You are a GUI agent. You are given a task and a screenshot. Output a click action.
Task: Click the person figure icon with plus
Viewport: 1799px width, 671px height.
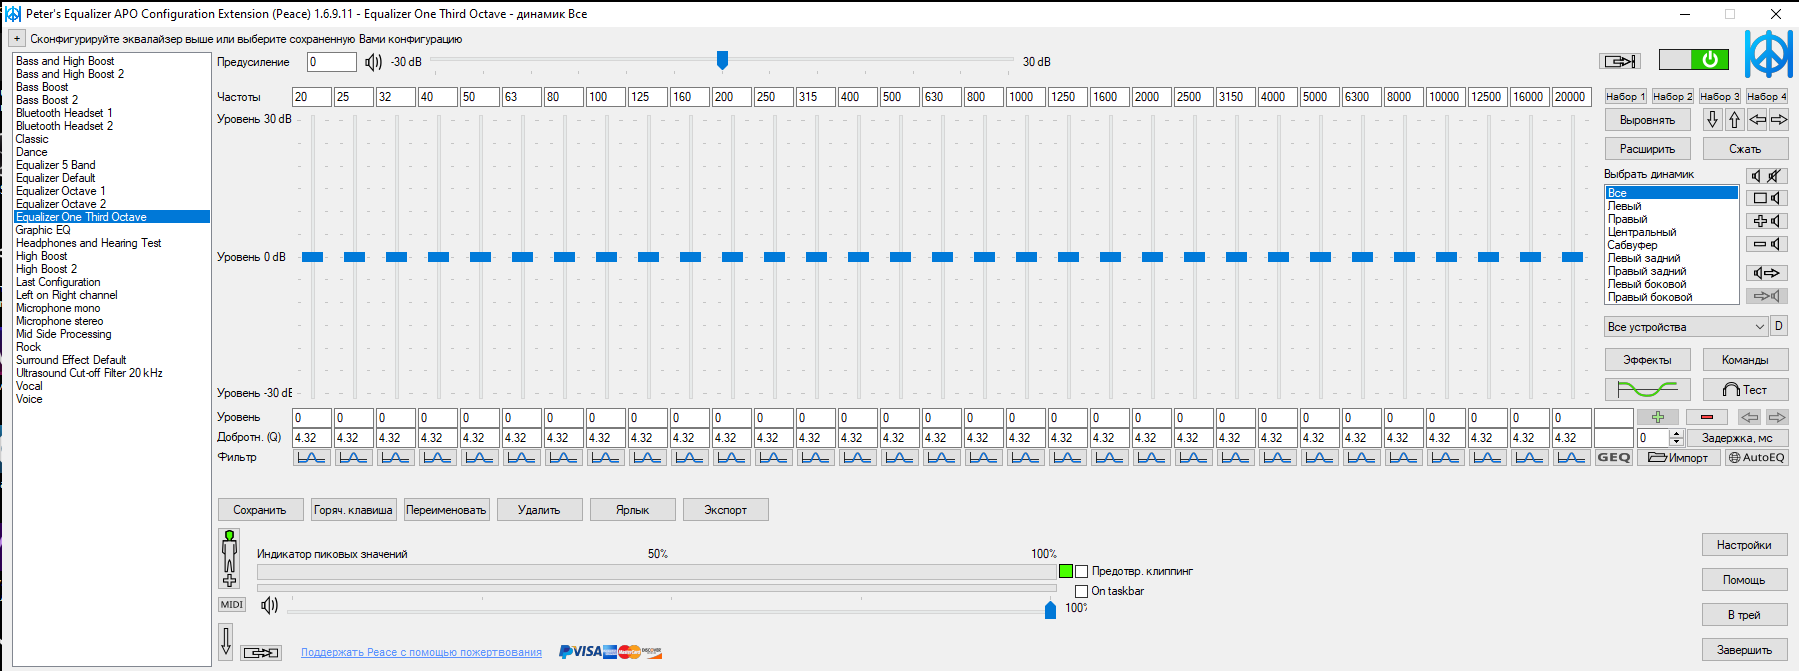tap(229, 559)
